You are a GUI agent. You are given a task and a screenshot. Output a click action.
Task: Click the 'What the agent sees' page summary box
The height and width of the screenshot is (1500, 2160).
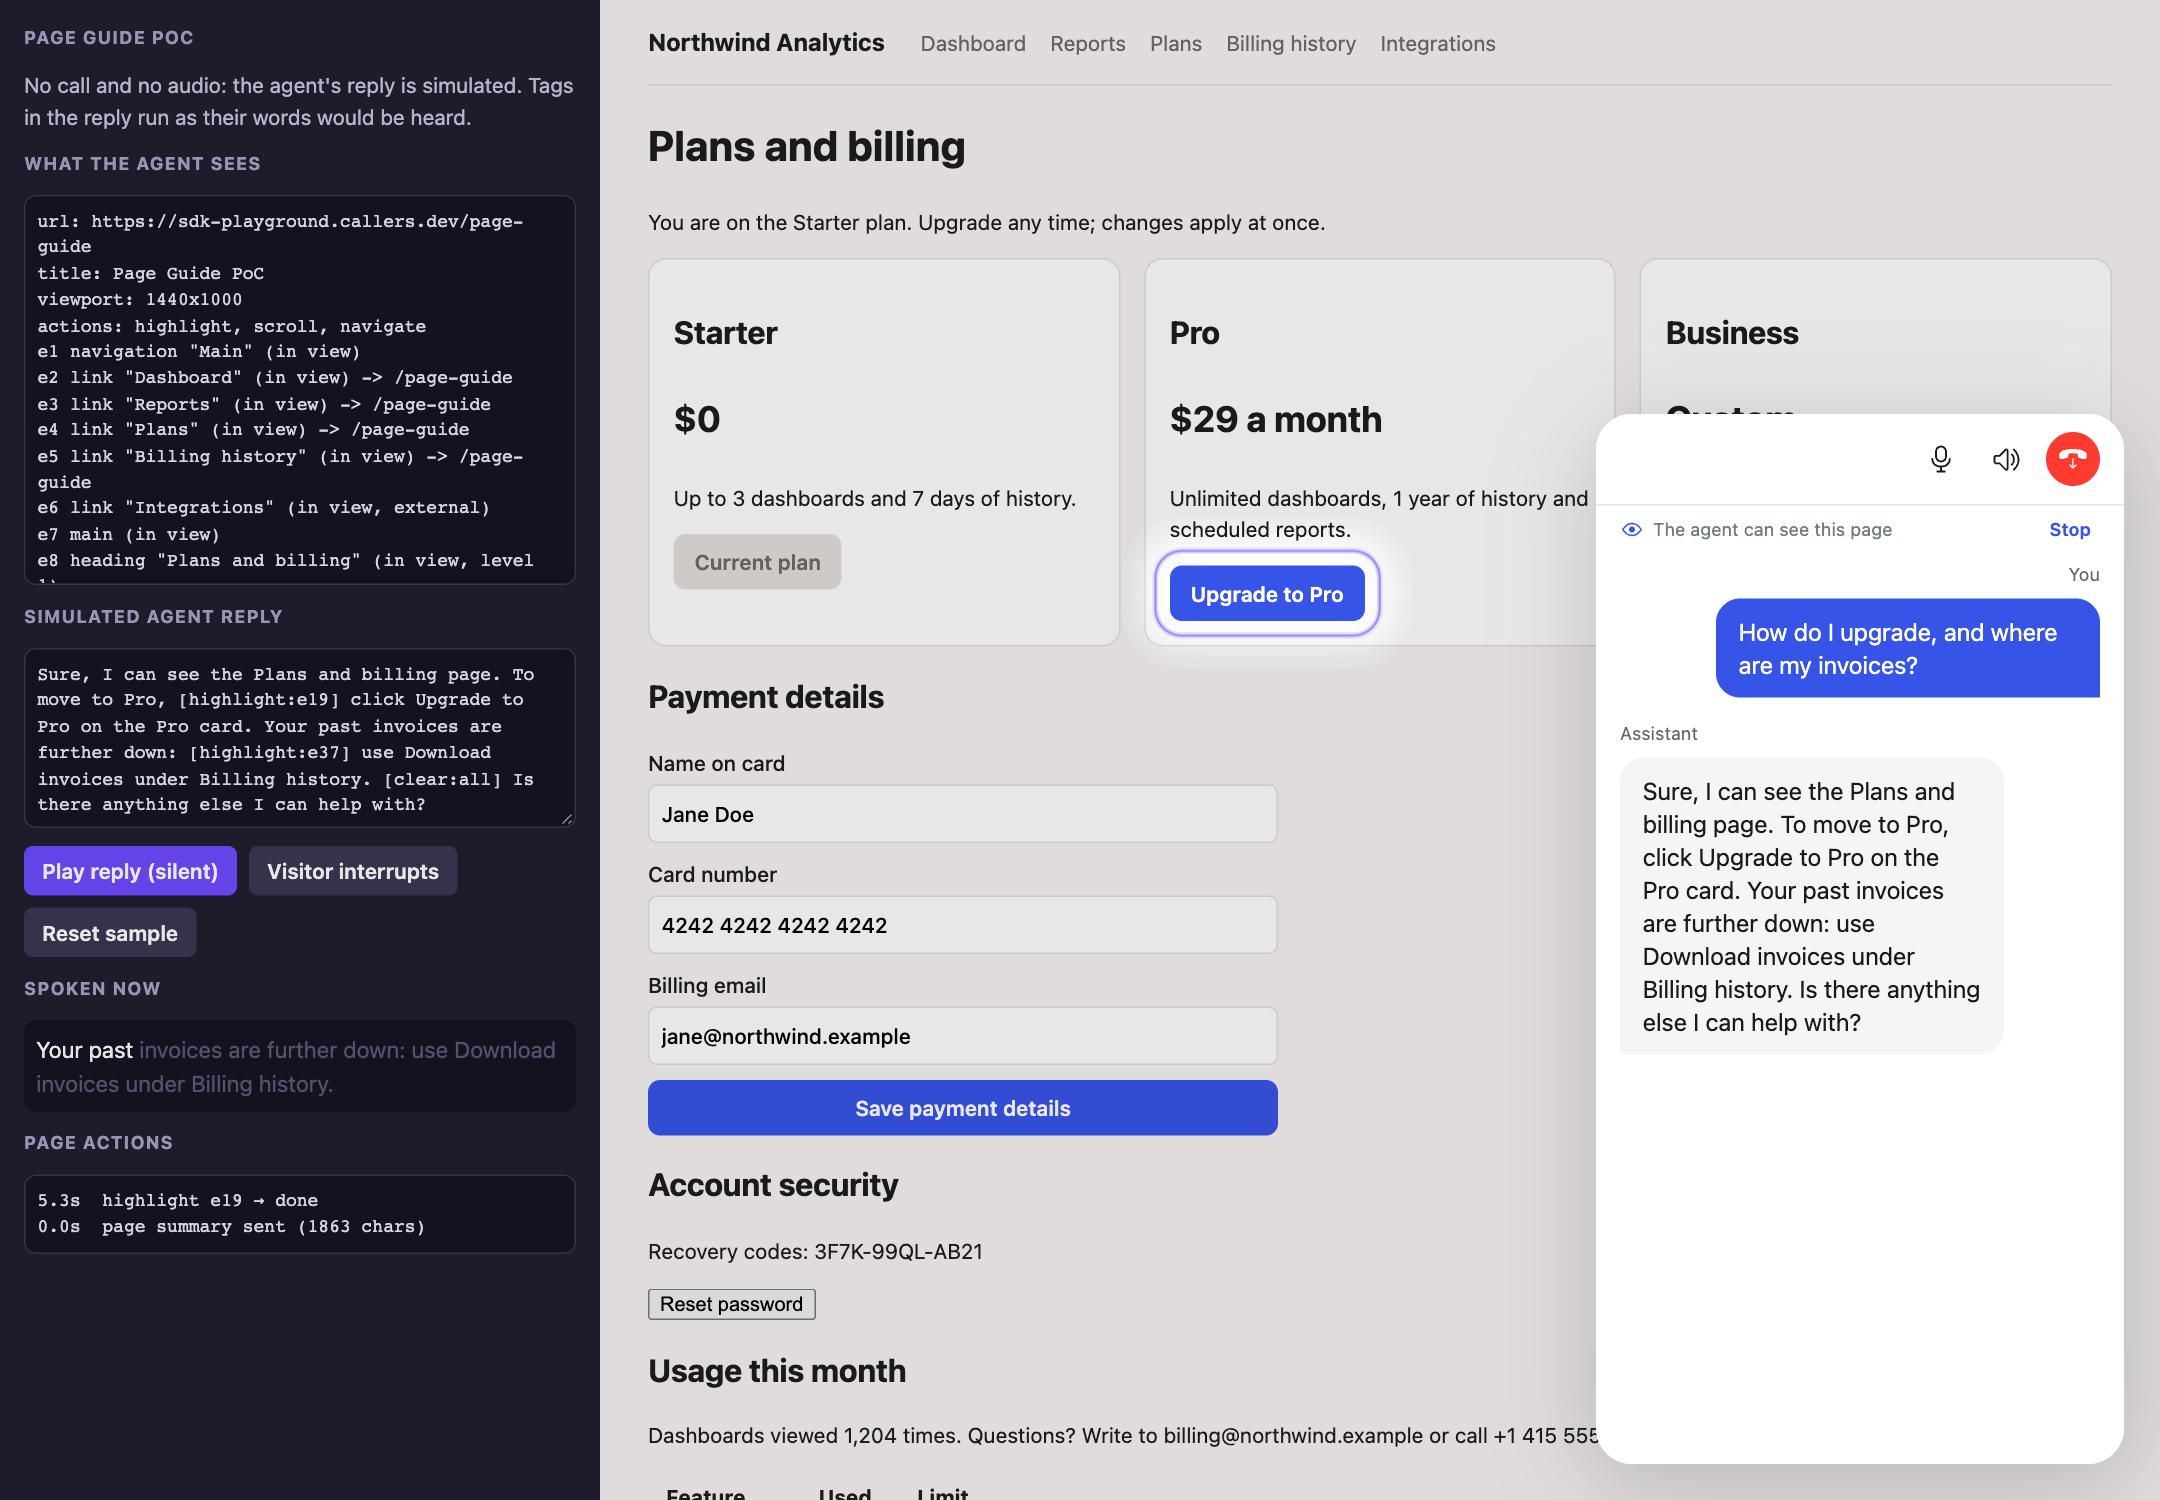[x=299, y=390]
